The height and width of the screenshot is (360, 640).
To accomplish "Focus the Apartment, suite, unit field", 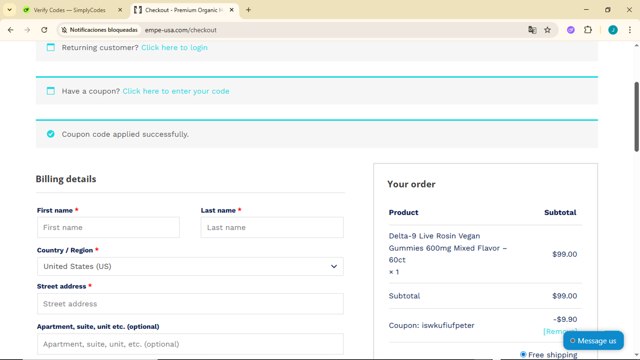I will click(190, 344).
